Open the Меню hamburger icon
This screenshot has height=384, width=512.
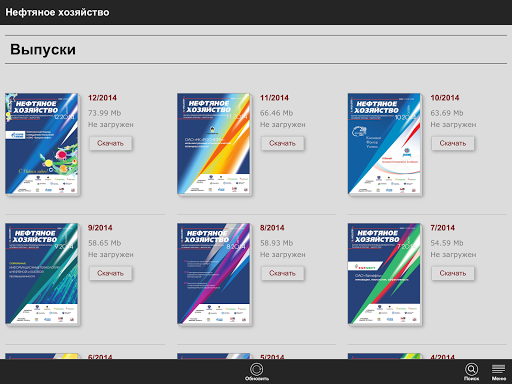[499, 372]
